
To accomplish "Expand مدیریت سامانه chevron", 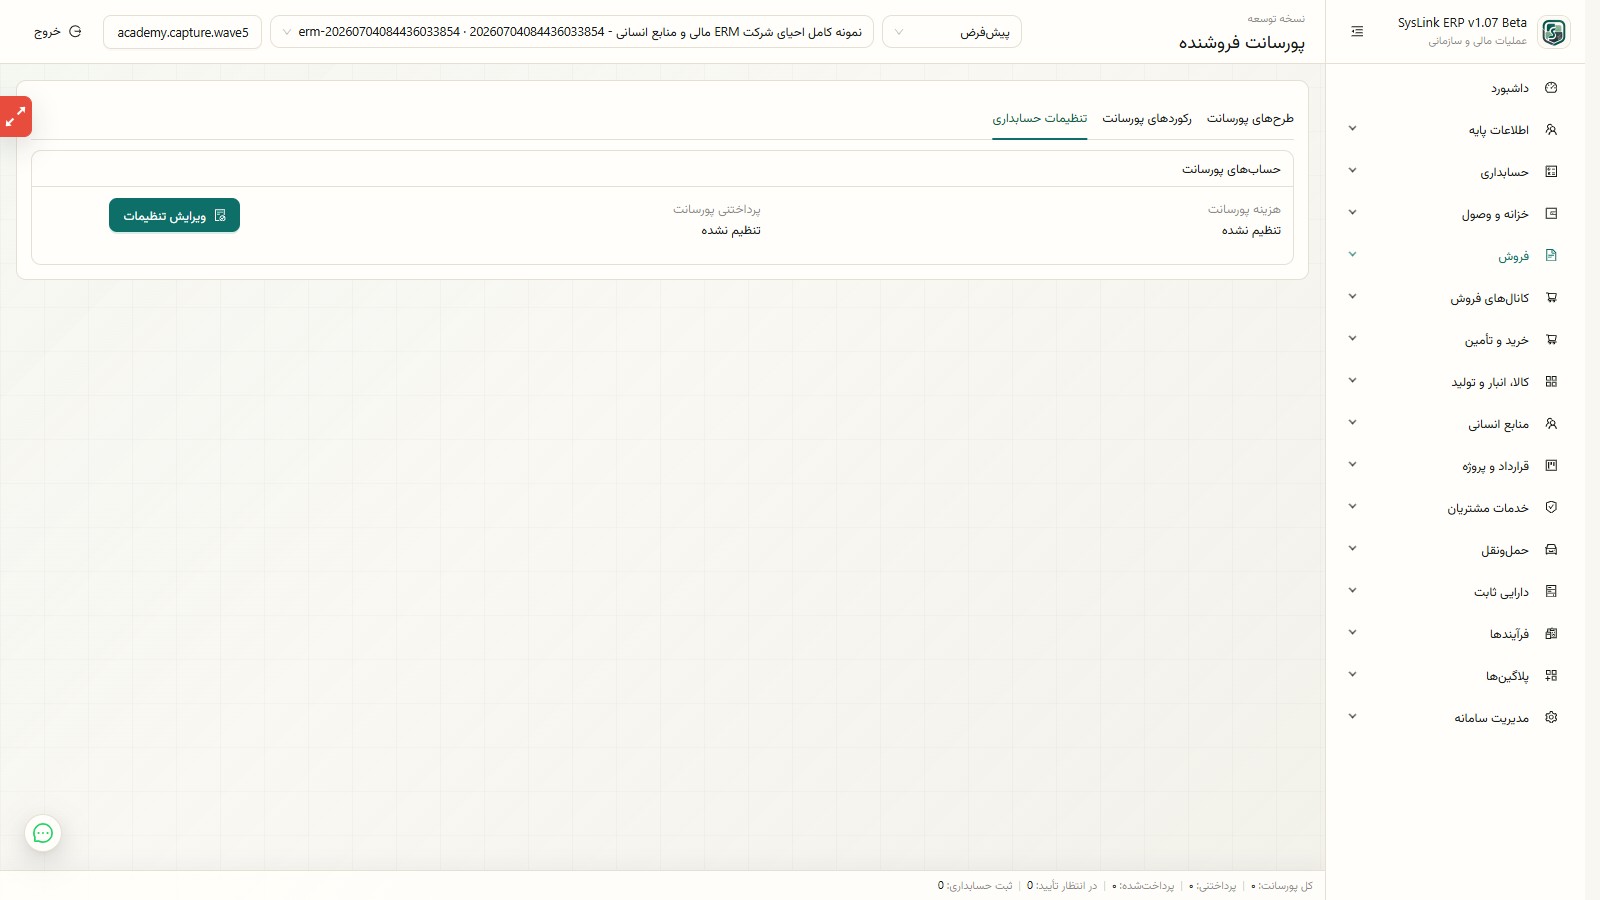I will point(1352,717).
